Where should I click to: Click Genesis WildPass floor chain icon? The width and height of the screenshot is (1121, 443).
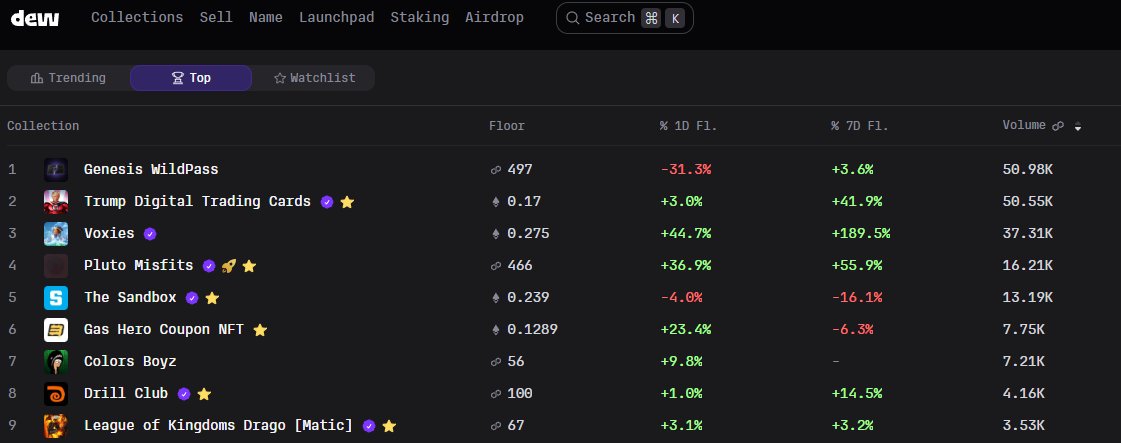[x=495, y=170]
